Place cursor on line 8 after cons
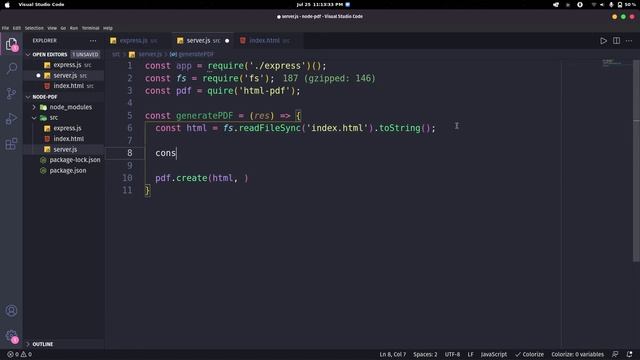Viewport: 640px width, 360px height. point(176,153)
